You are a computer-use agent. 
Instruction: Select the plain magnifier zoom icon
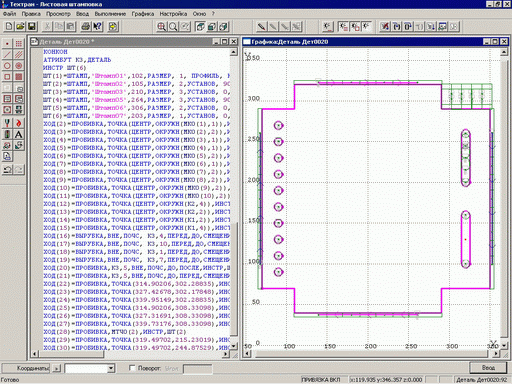(x=173, y=26)
